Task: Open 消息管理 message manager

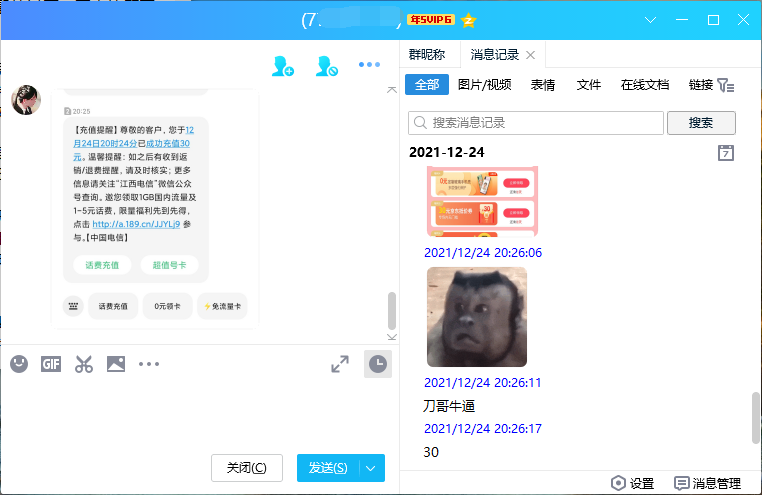Action: pos(708,483)
